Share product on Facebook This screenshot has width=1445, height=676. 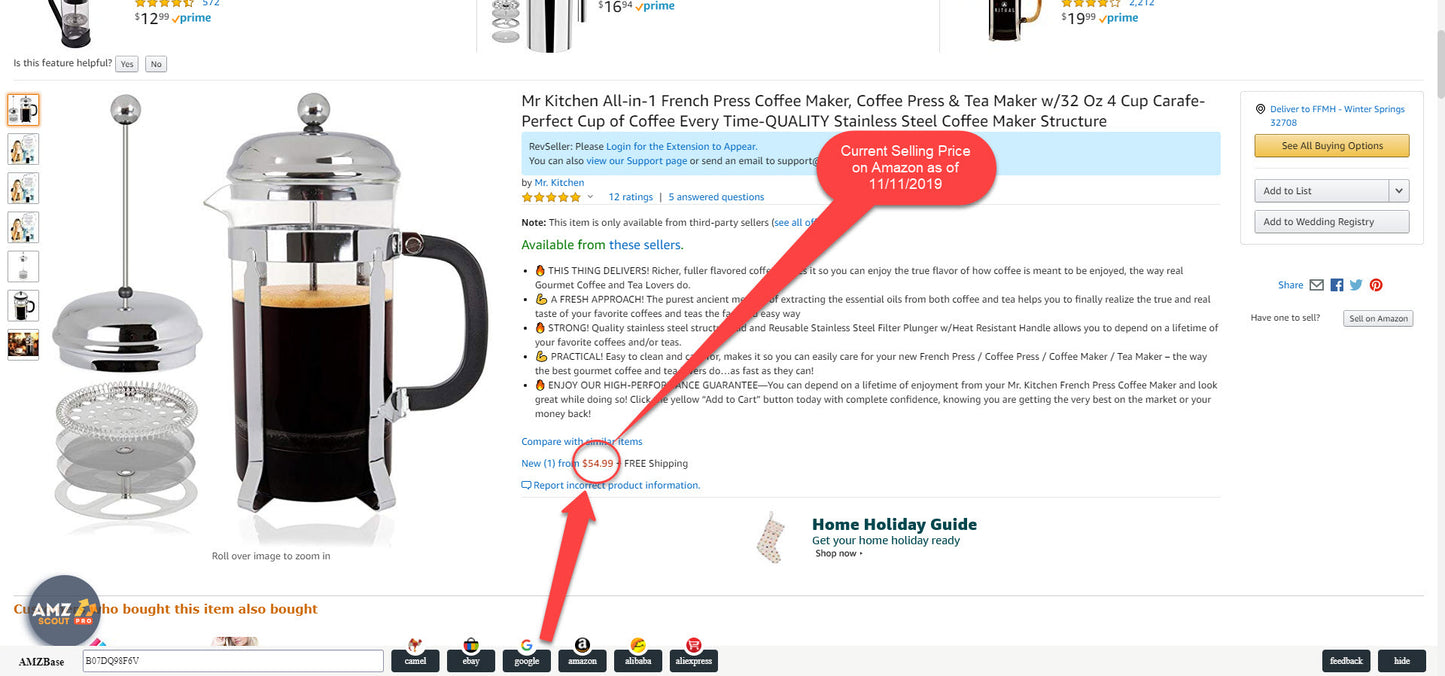1337,285
